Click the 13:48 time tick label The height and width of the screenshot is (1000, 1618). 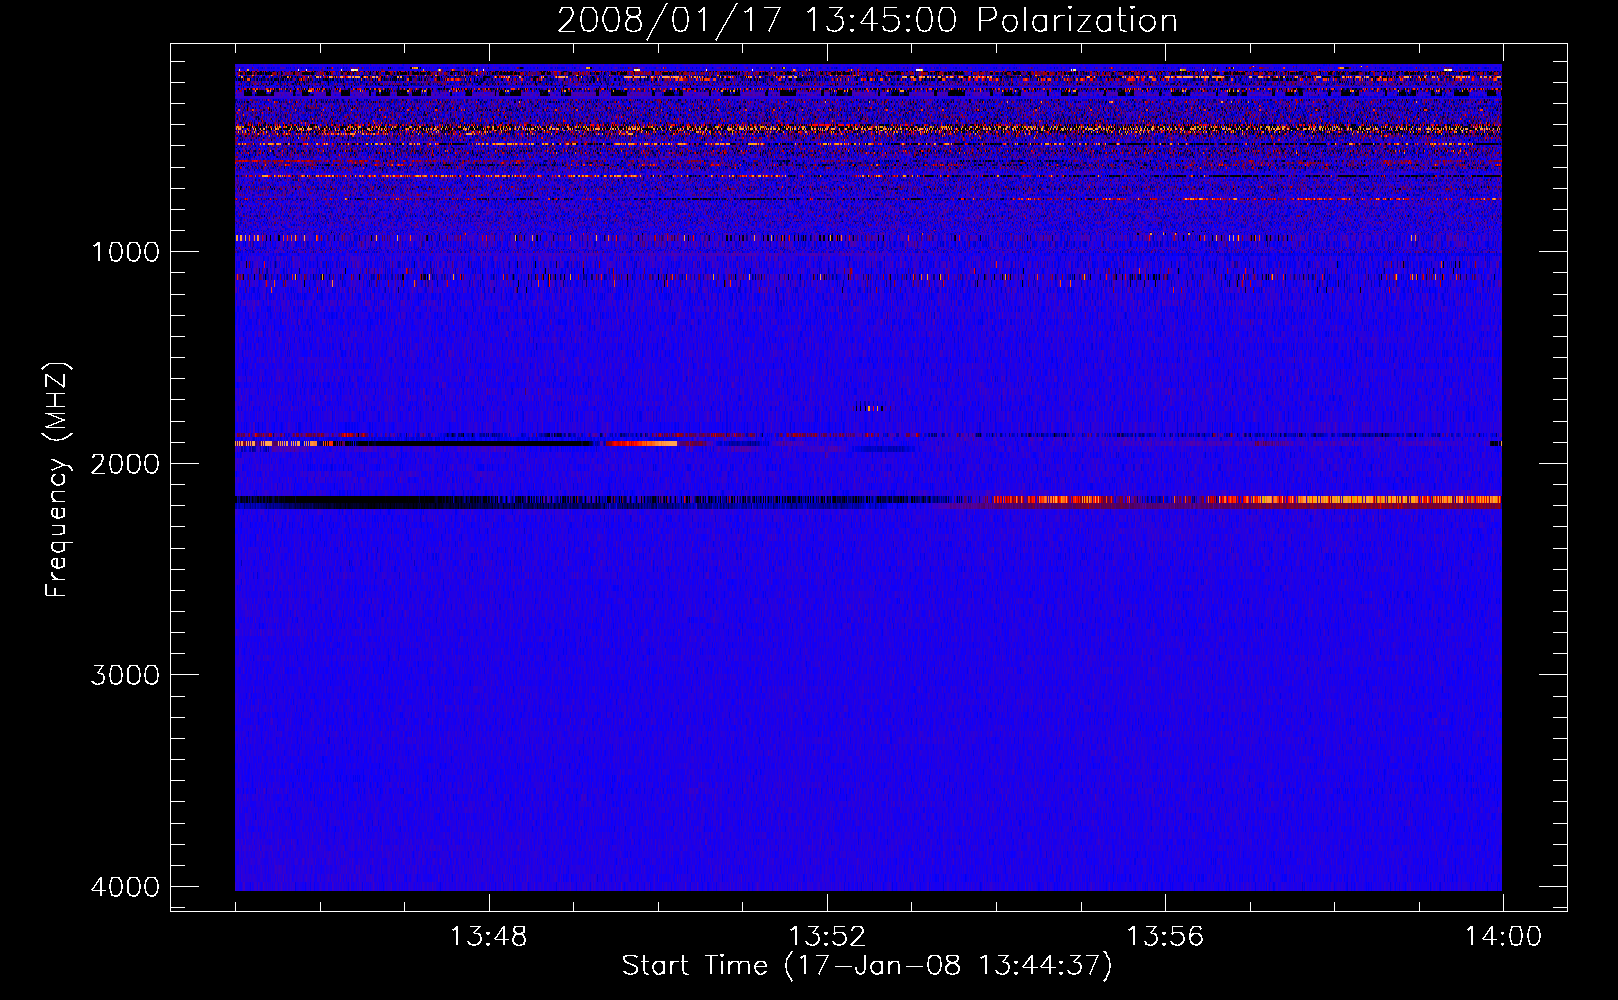(488, 937)
